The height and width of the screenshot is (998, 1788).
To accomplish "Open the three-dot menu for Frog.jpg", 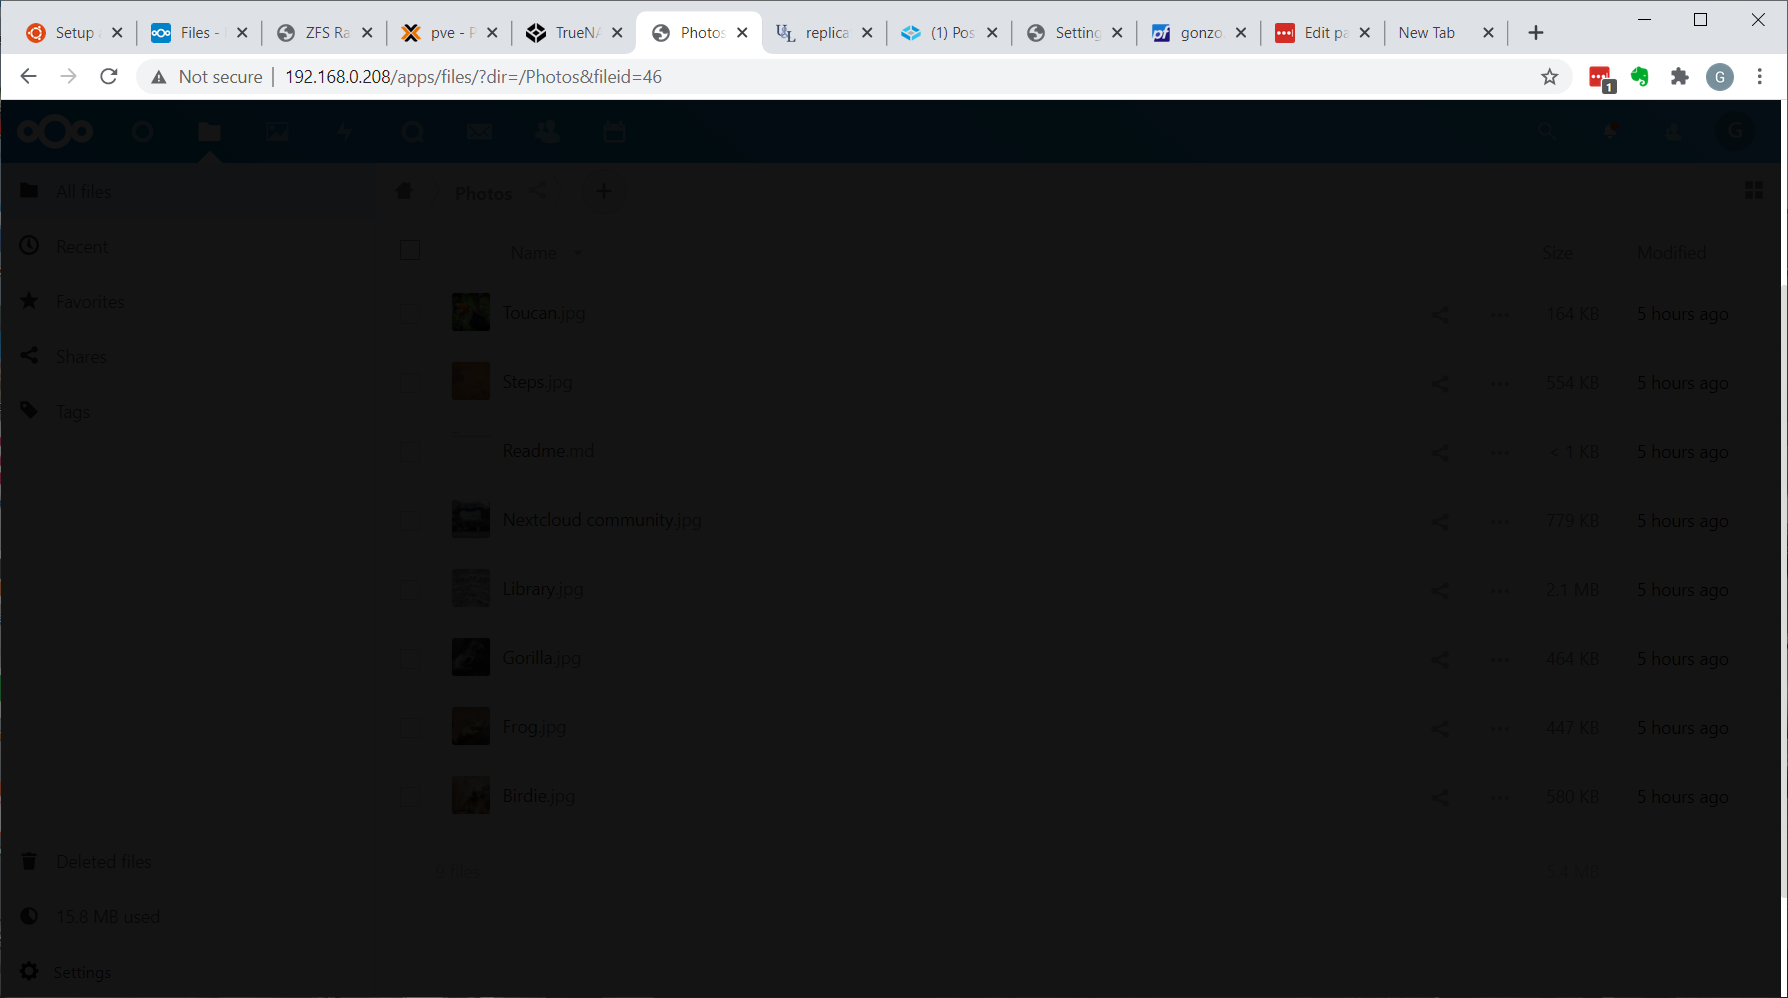I will point(1500,729).
